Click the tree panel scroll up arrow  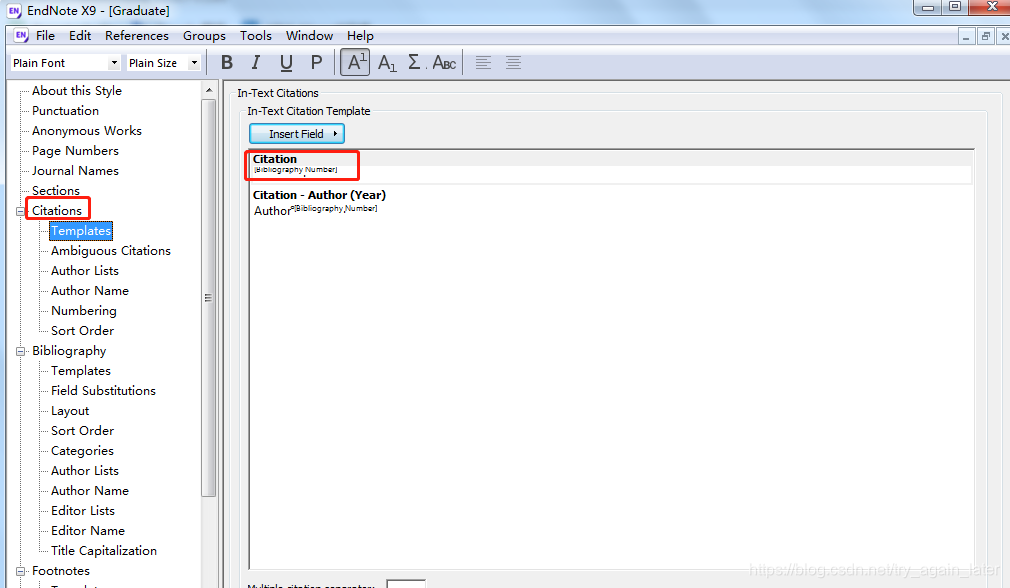pyautogui.click(x=209, y=90)
